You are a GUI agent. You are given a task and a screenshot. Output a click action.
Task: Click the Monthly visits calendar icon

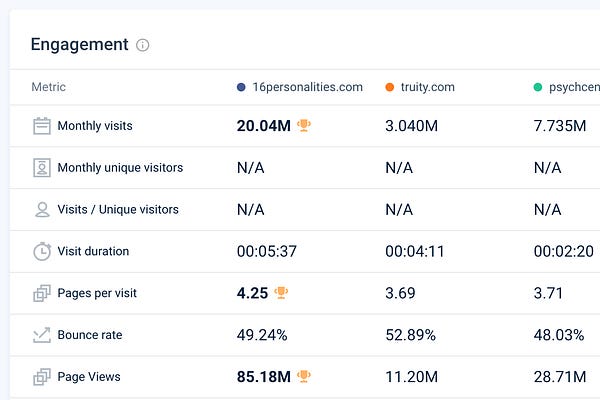pyautogui.click(x=42, y=126)
